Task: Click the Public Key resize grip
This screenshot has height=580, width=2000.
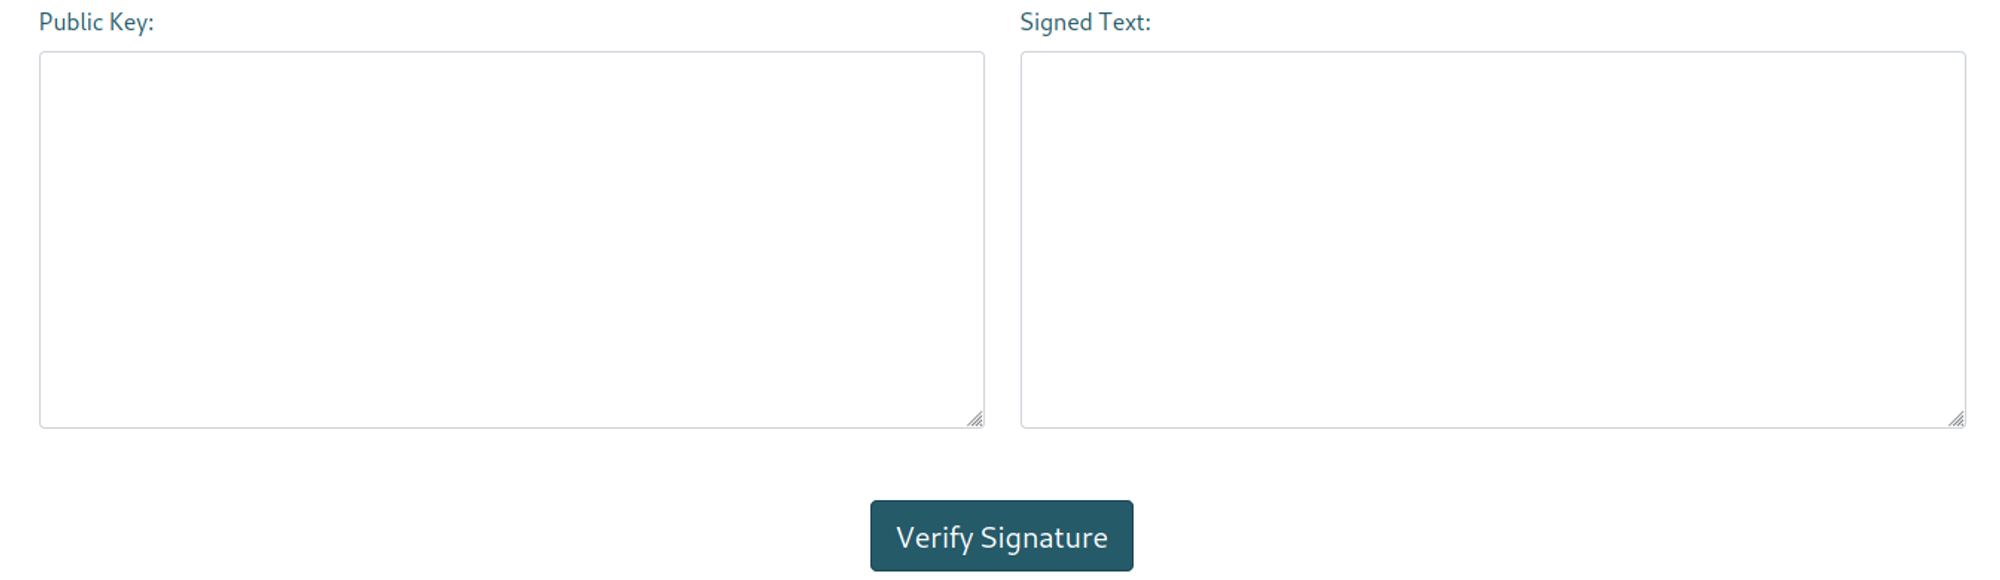Action: [x=975, y=419]
